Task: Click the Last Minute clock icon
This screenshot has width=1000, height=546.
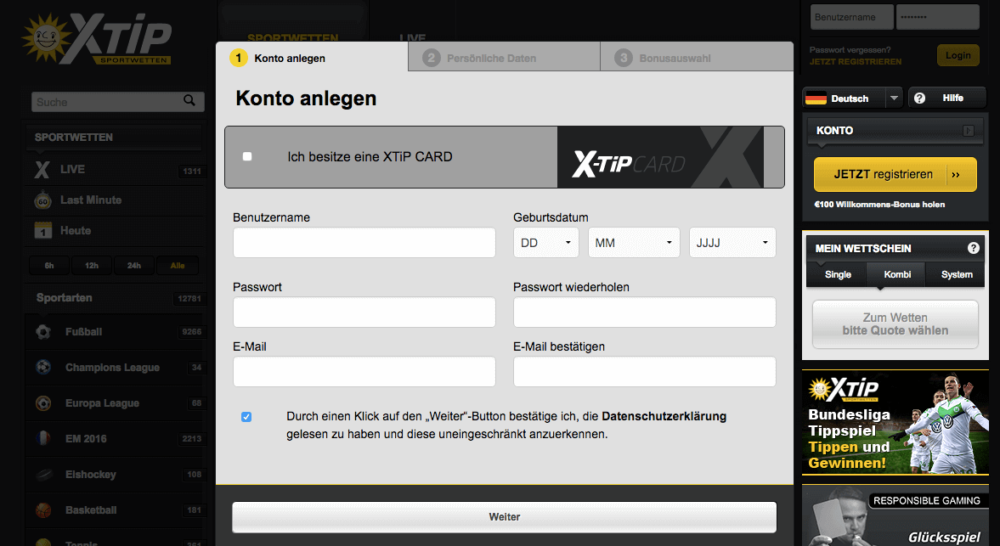Action: (x=43, y=200)
